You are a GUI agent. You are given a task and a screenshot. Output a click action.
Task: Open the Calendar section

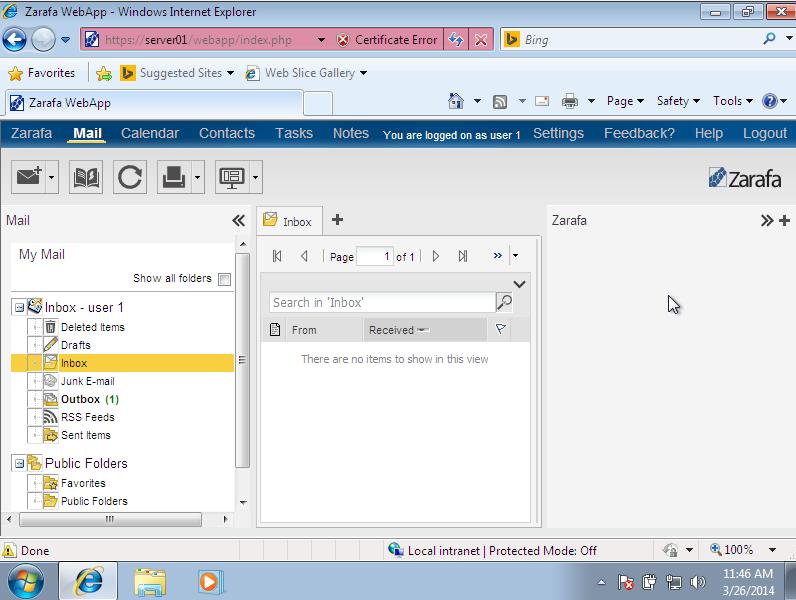(150, 133)
